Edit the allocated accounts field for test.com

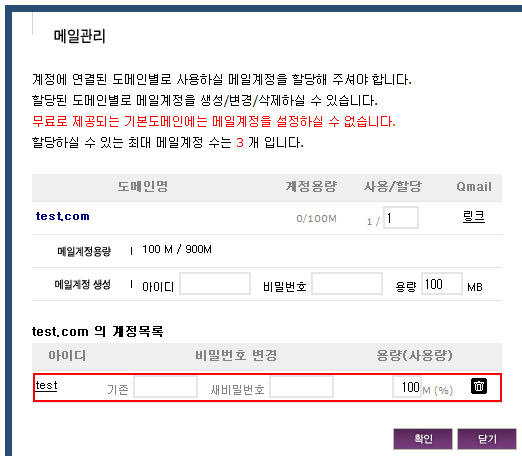[401, 218]
